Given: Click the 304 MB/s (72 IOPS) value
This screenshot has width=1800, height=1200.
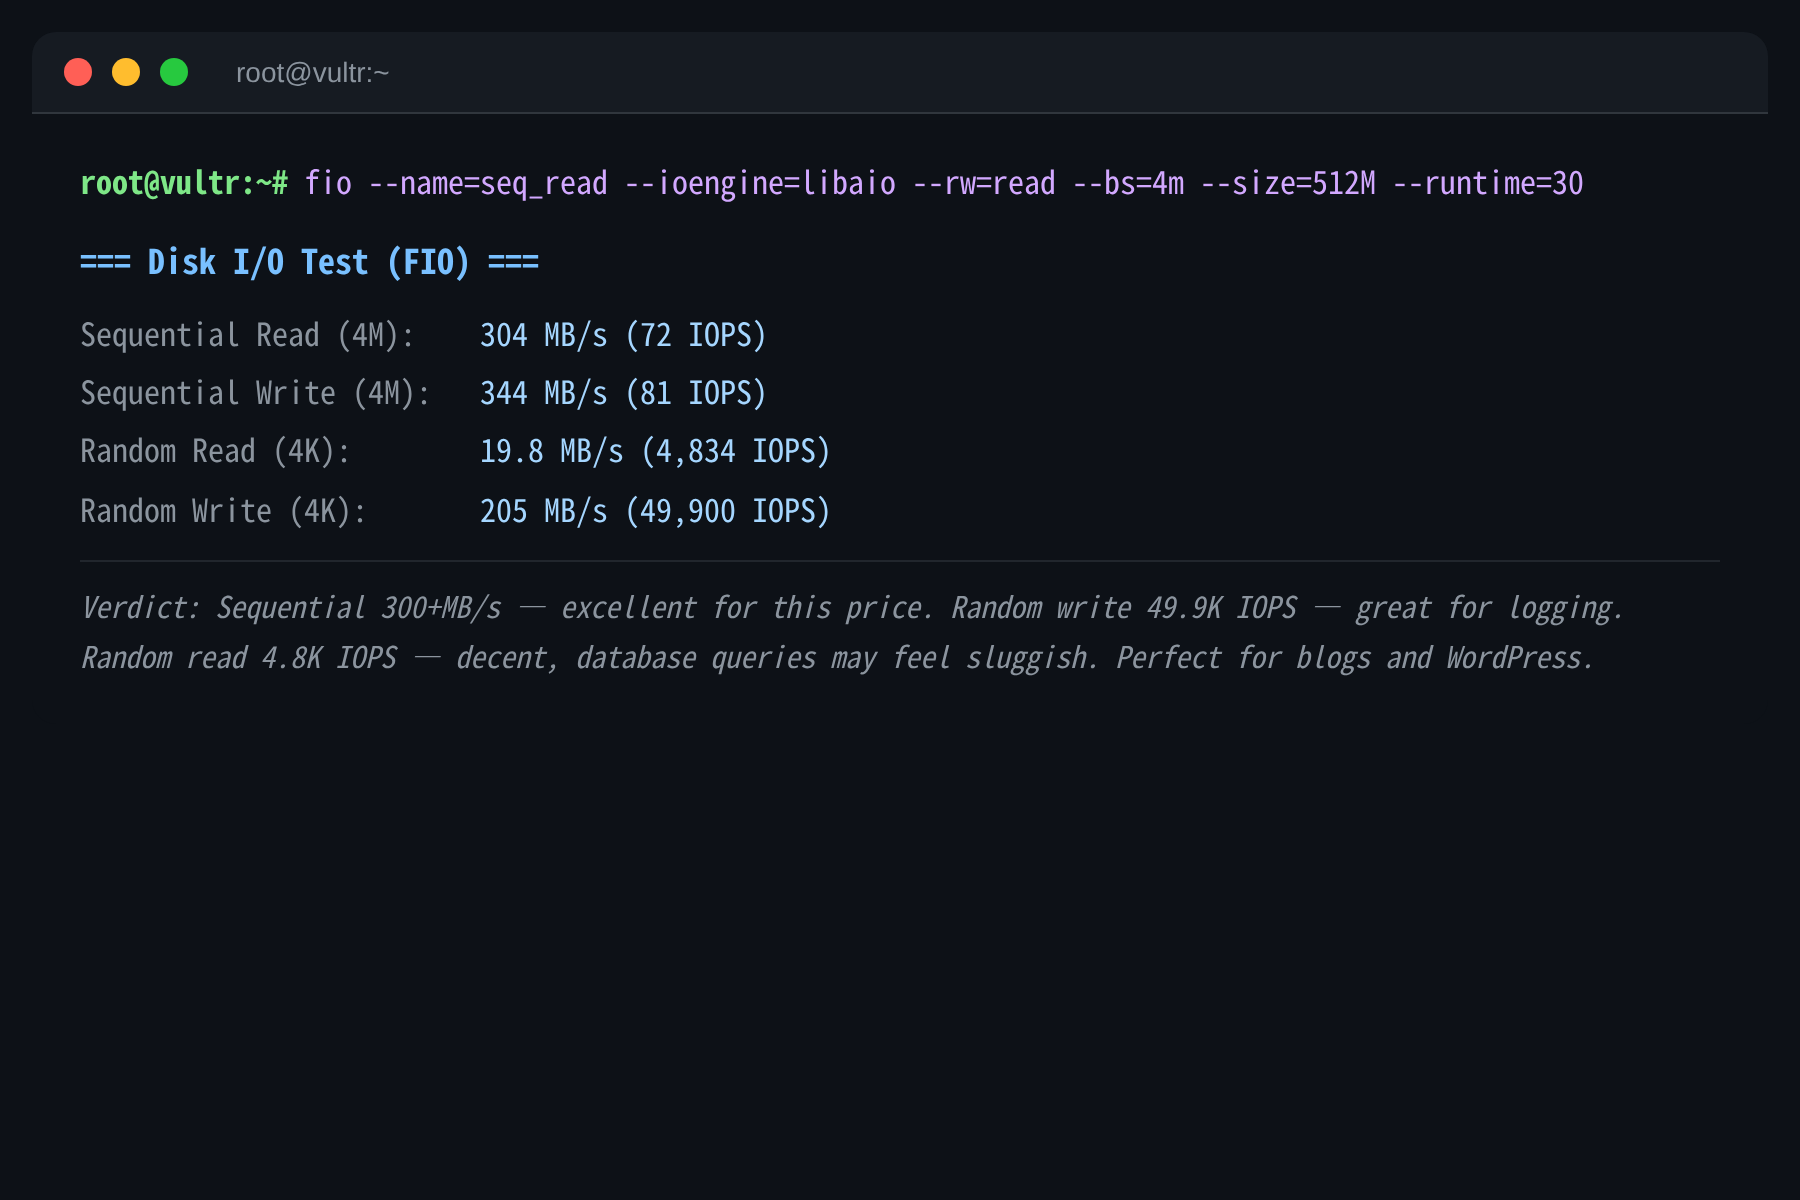Looking at the screenshot, I should coord(623,335).
